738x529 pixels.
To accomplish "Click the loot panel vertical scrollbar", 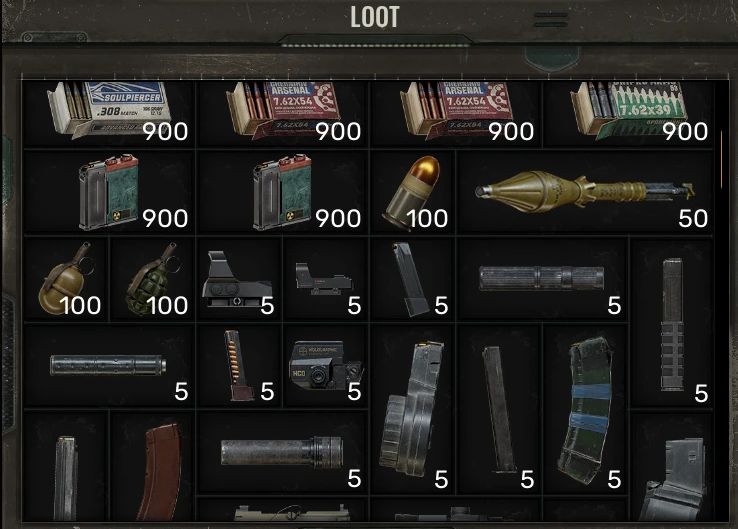I will (721, 160).
